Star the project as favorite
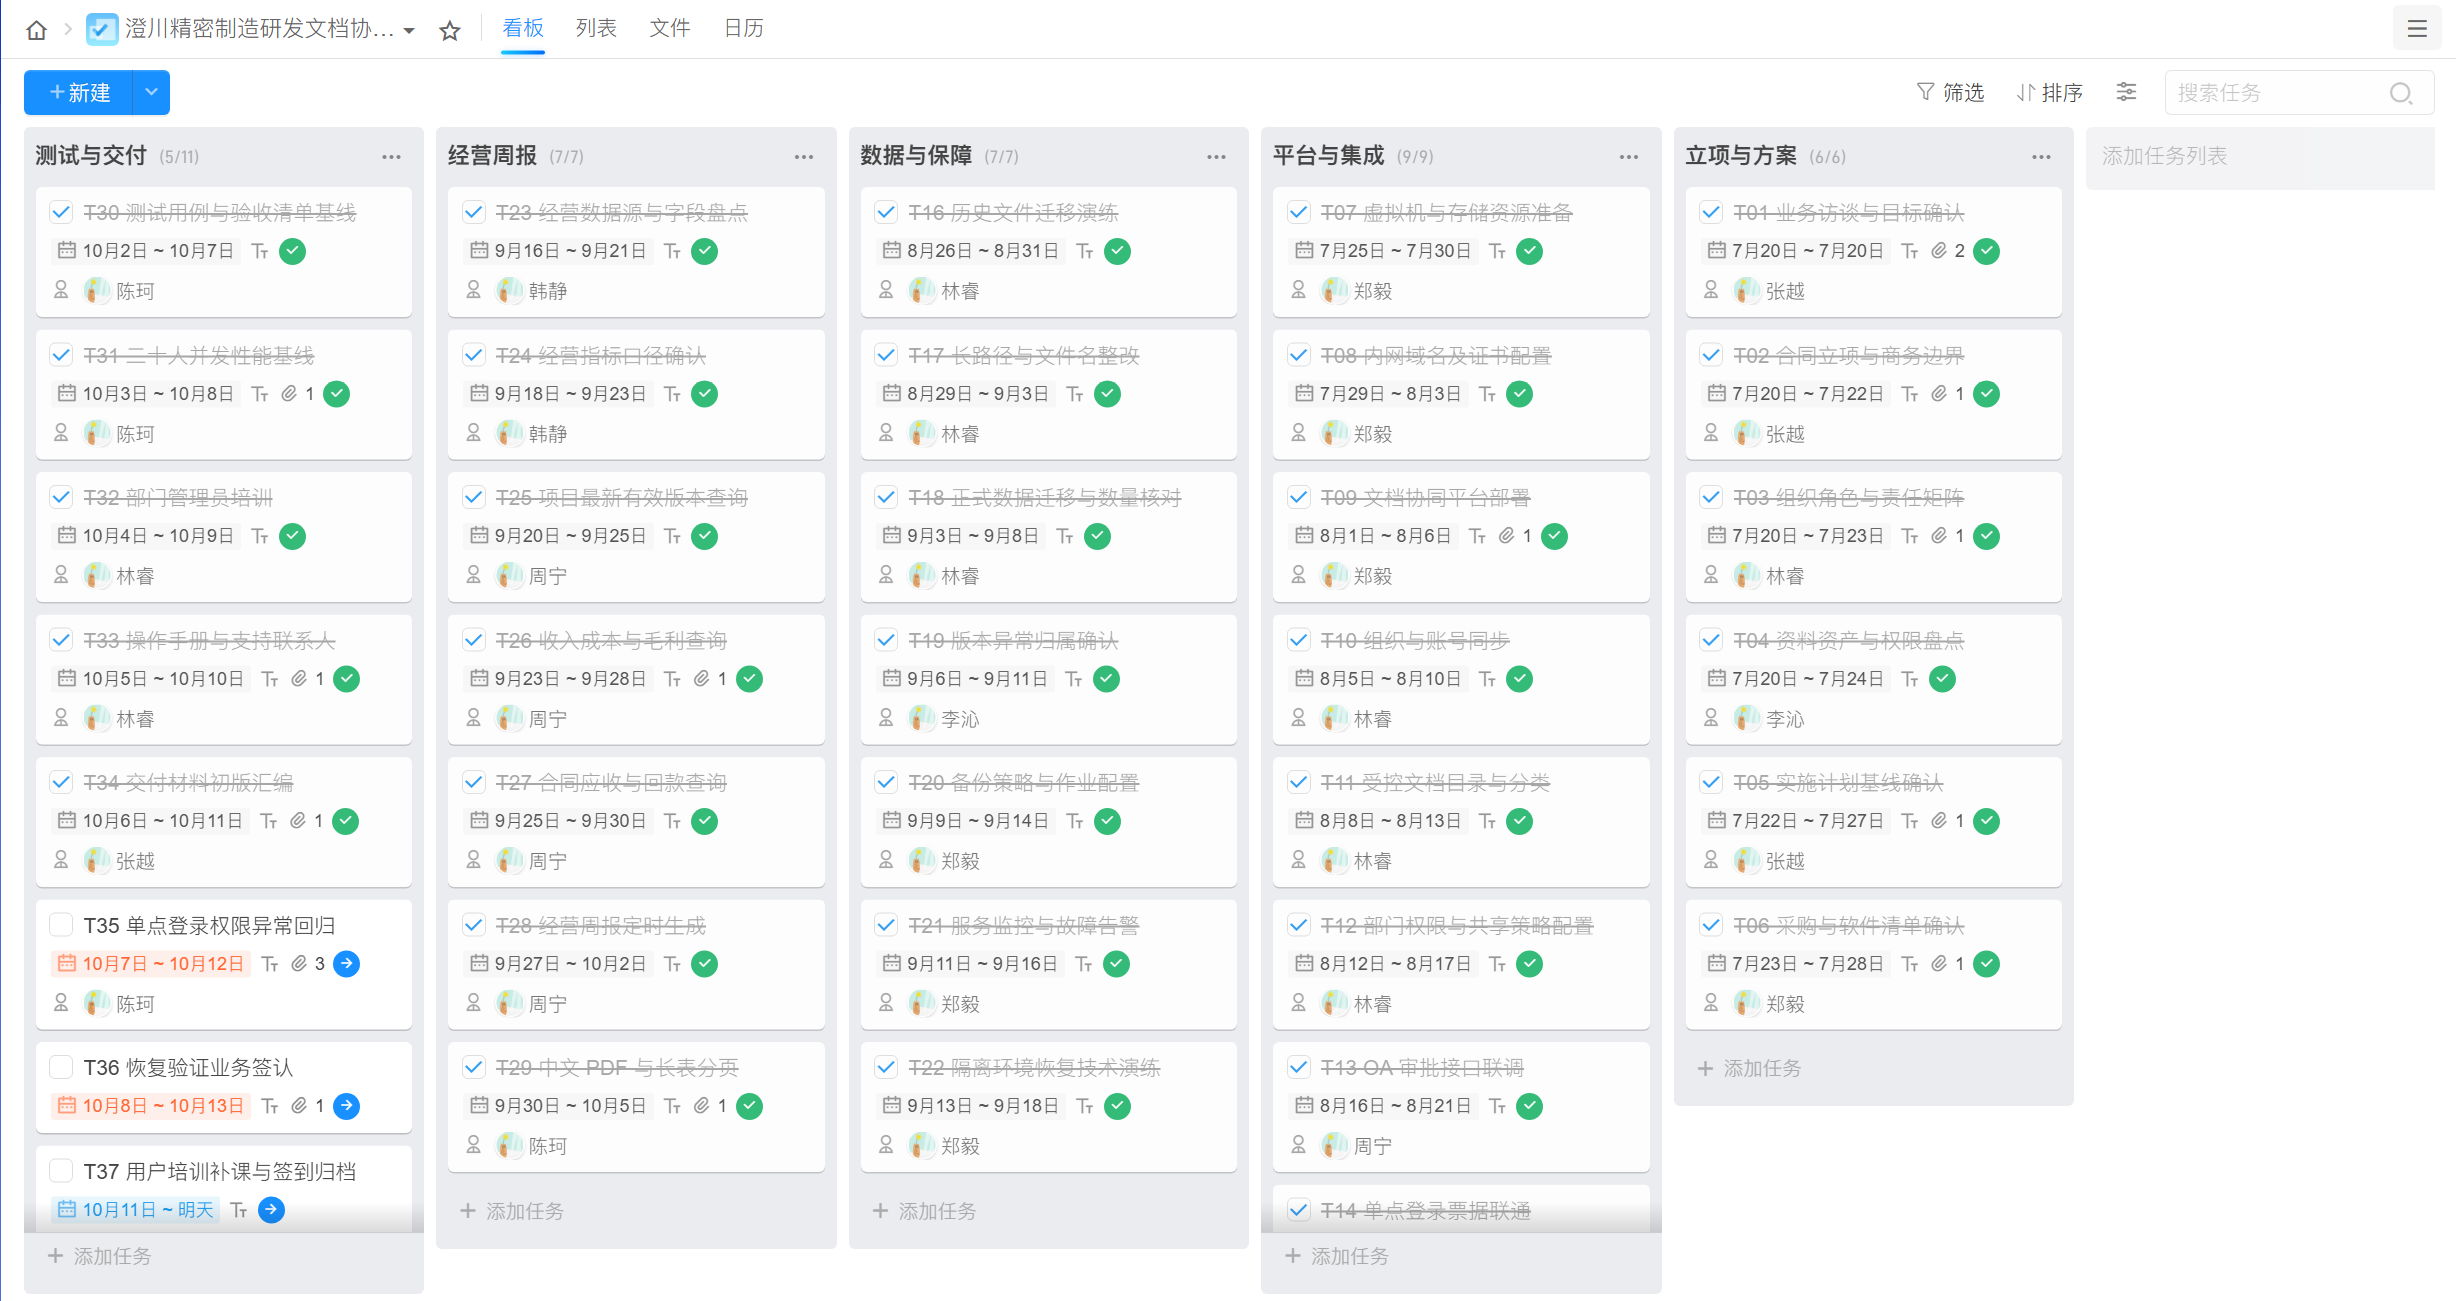Viewport: 2456px width, 1301px height. tap(450, 31)
